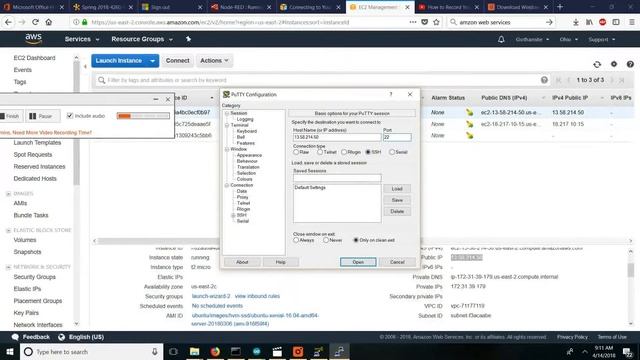Click Load saved session button
This screenshot has height=360, width=640.
(397, 189)
